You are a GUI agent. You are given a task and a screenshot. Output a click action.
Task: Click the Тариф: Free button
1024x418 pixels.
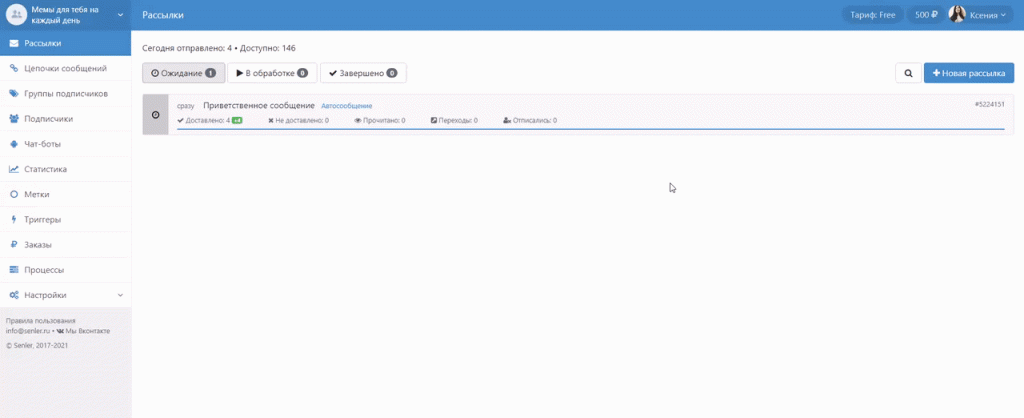coord(872,15)
